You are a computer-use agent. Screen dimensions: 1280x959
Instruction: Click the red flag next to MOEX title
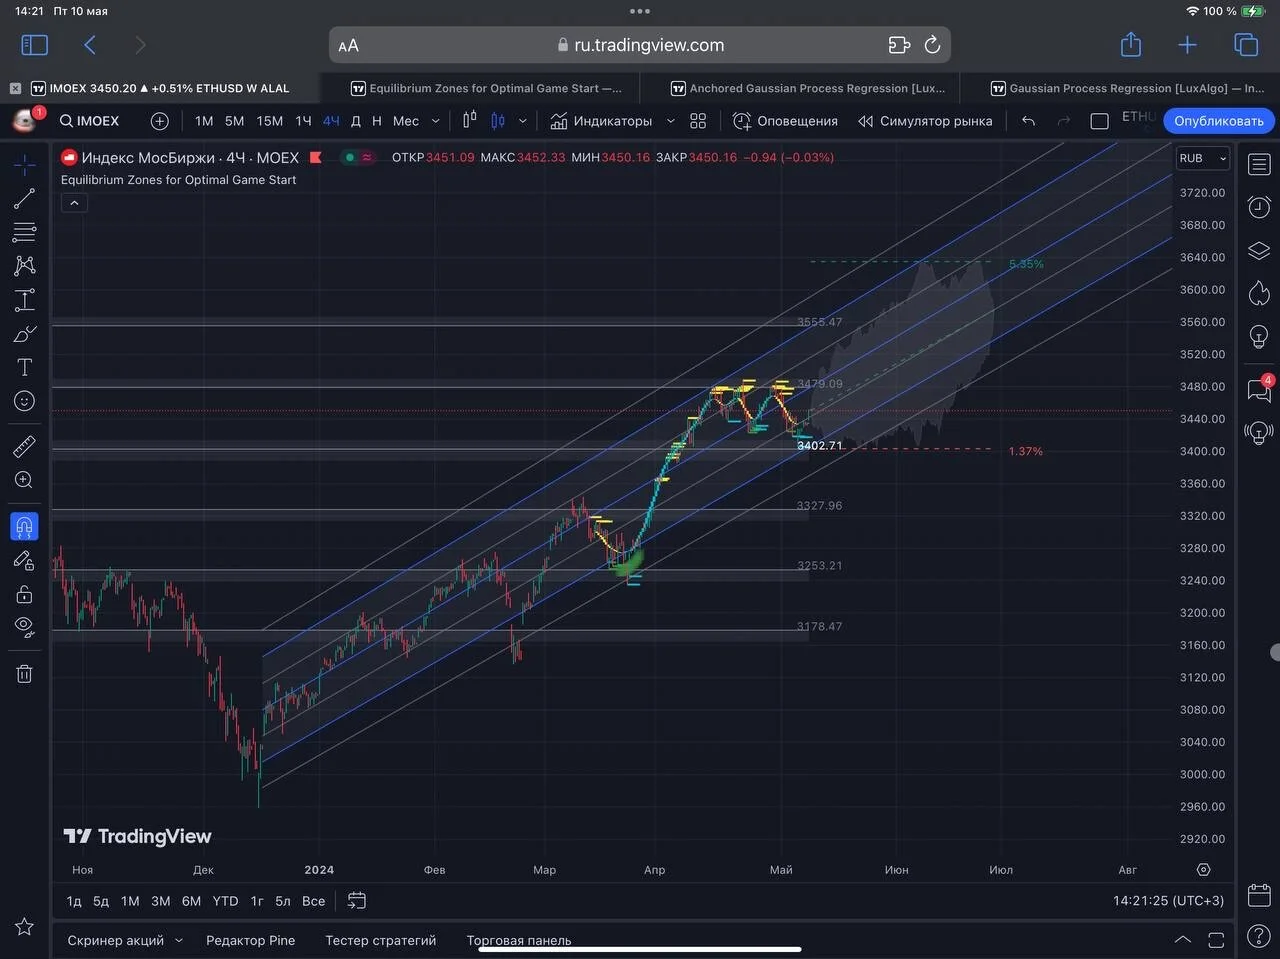pos(316,157)
